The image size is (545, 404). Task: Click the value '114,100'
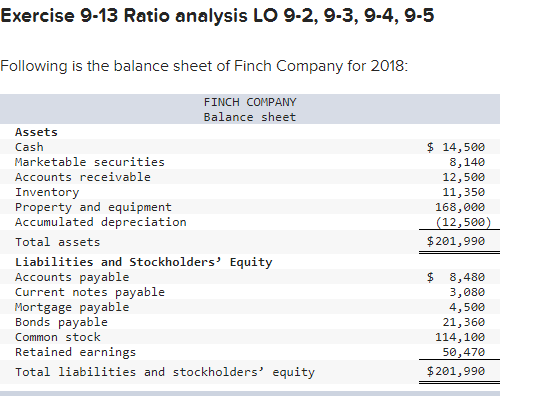[460, 337]
